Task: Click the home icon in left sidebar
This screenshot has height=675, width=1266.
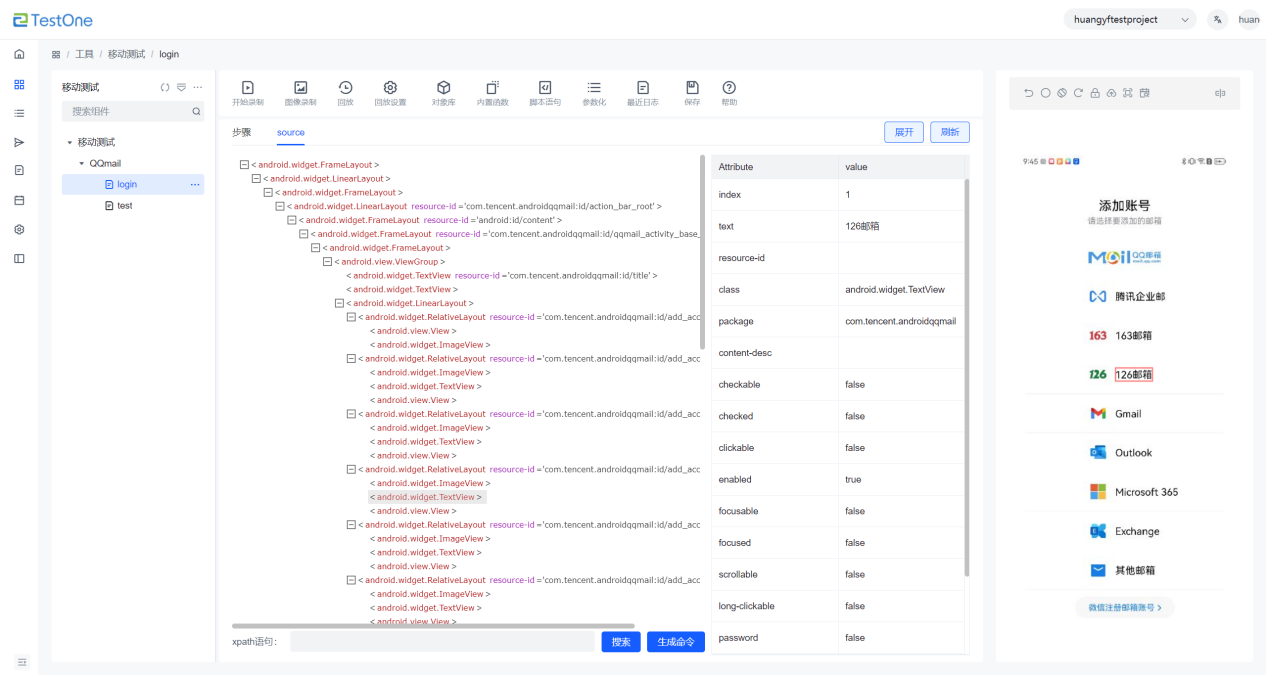Action: 19,54
